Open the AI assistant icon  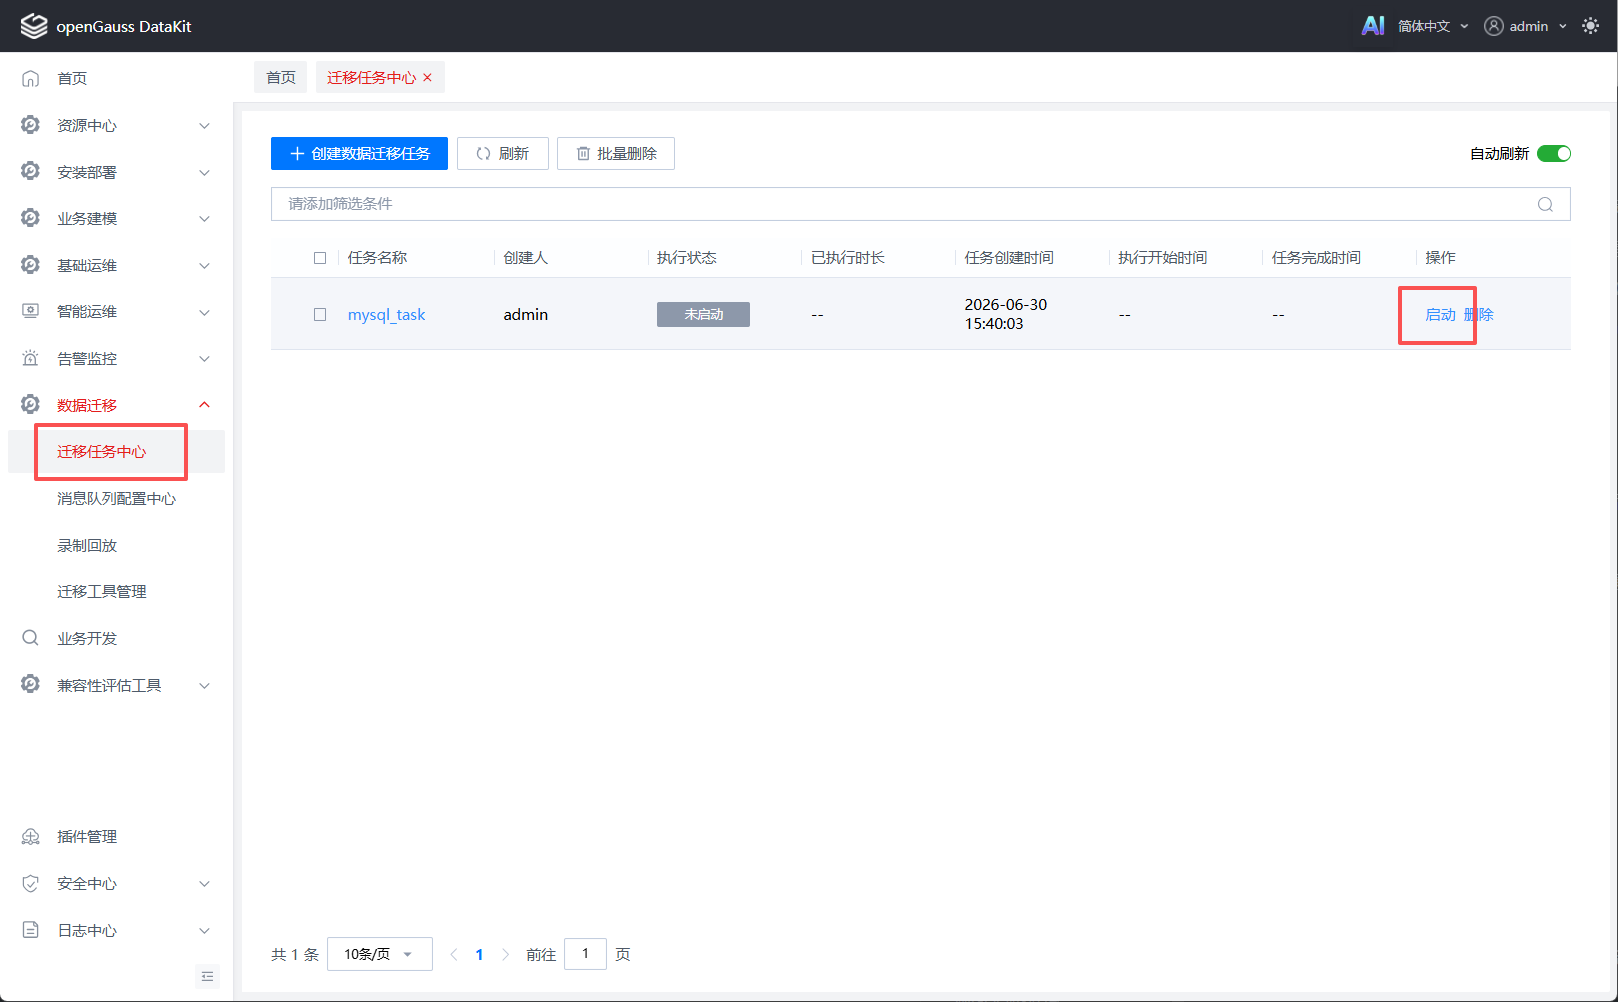1373,26
